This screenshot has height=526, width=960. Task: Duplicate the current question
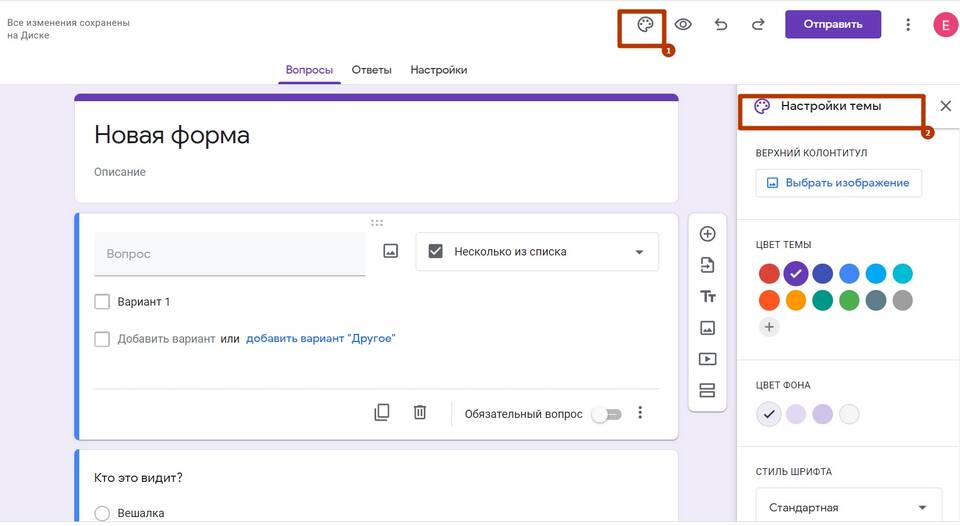coord(382,412)
